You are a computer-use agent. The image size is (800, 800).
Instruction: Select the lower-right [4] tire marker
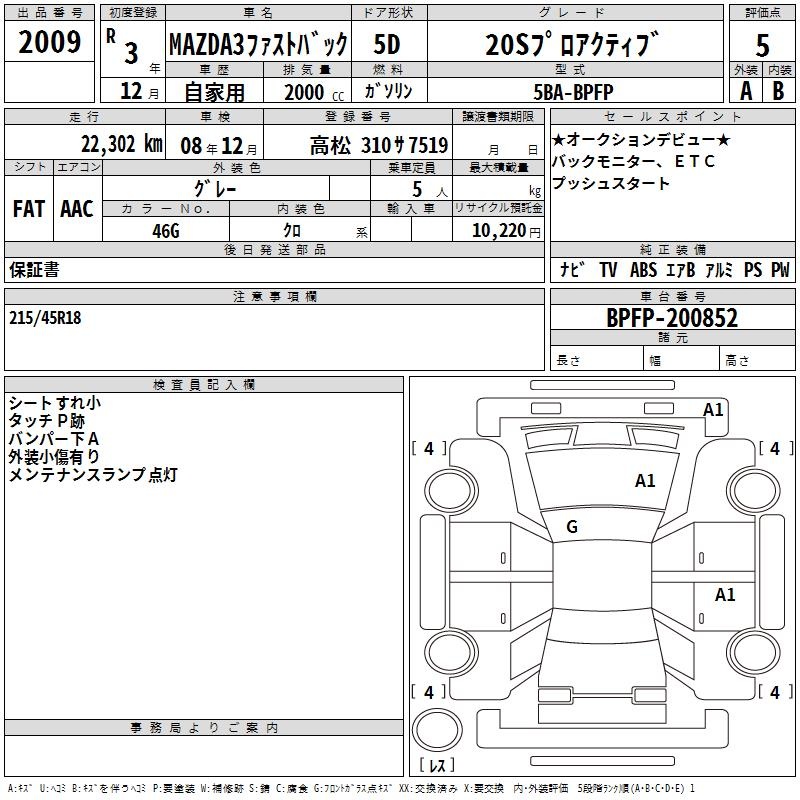(x=774, y=692)
